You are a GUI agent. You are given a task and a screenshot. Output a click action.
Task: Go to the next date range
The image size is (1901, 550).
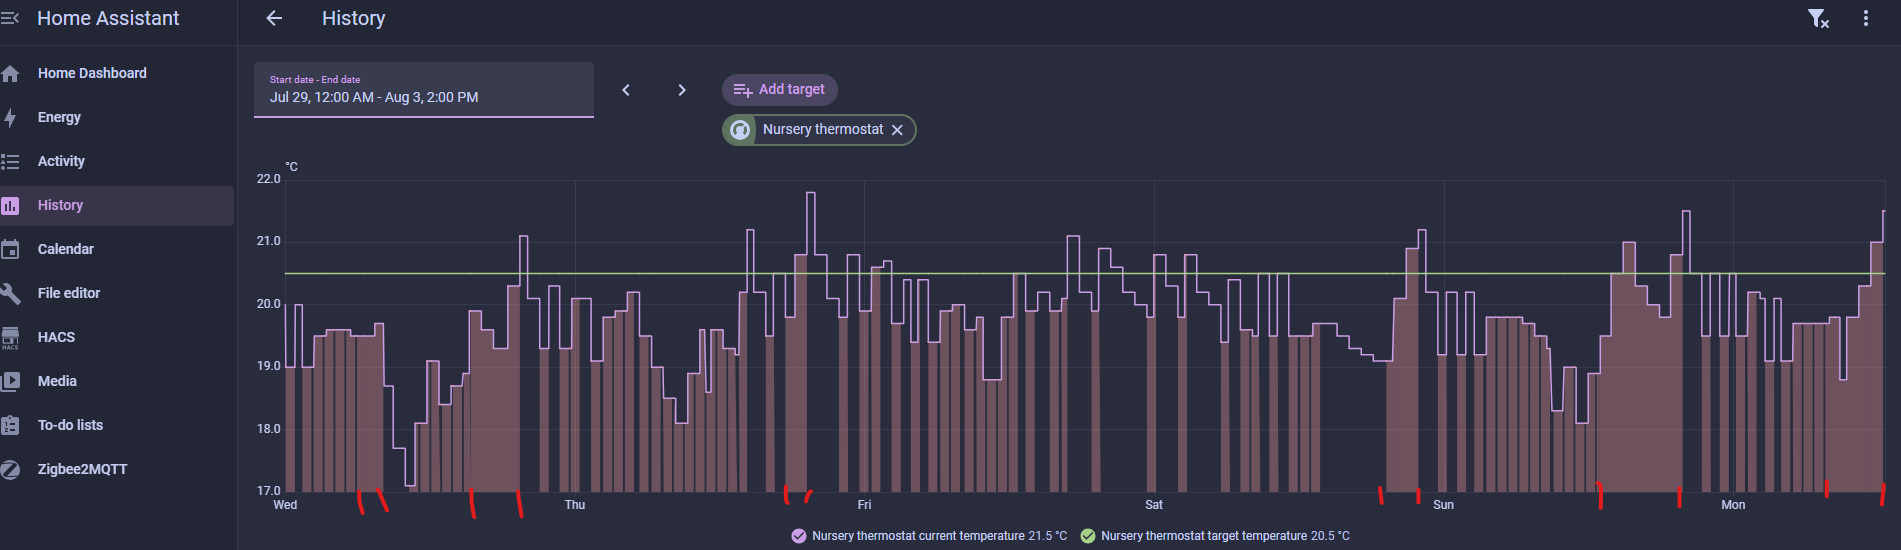click(x=682, y=90)
